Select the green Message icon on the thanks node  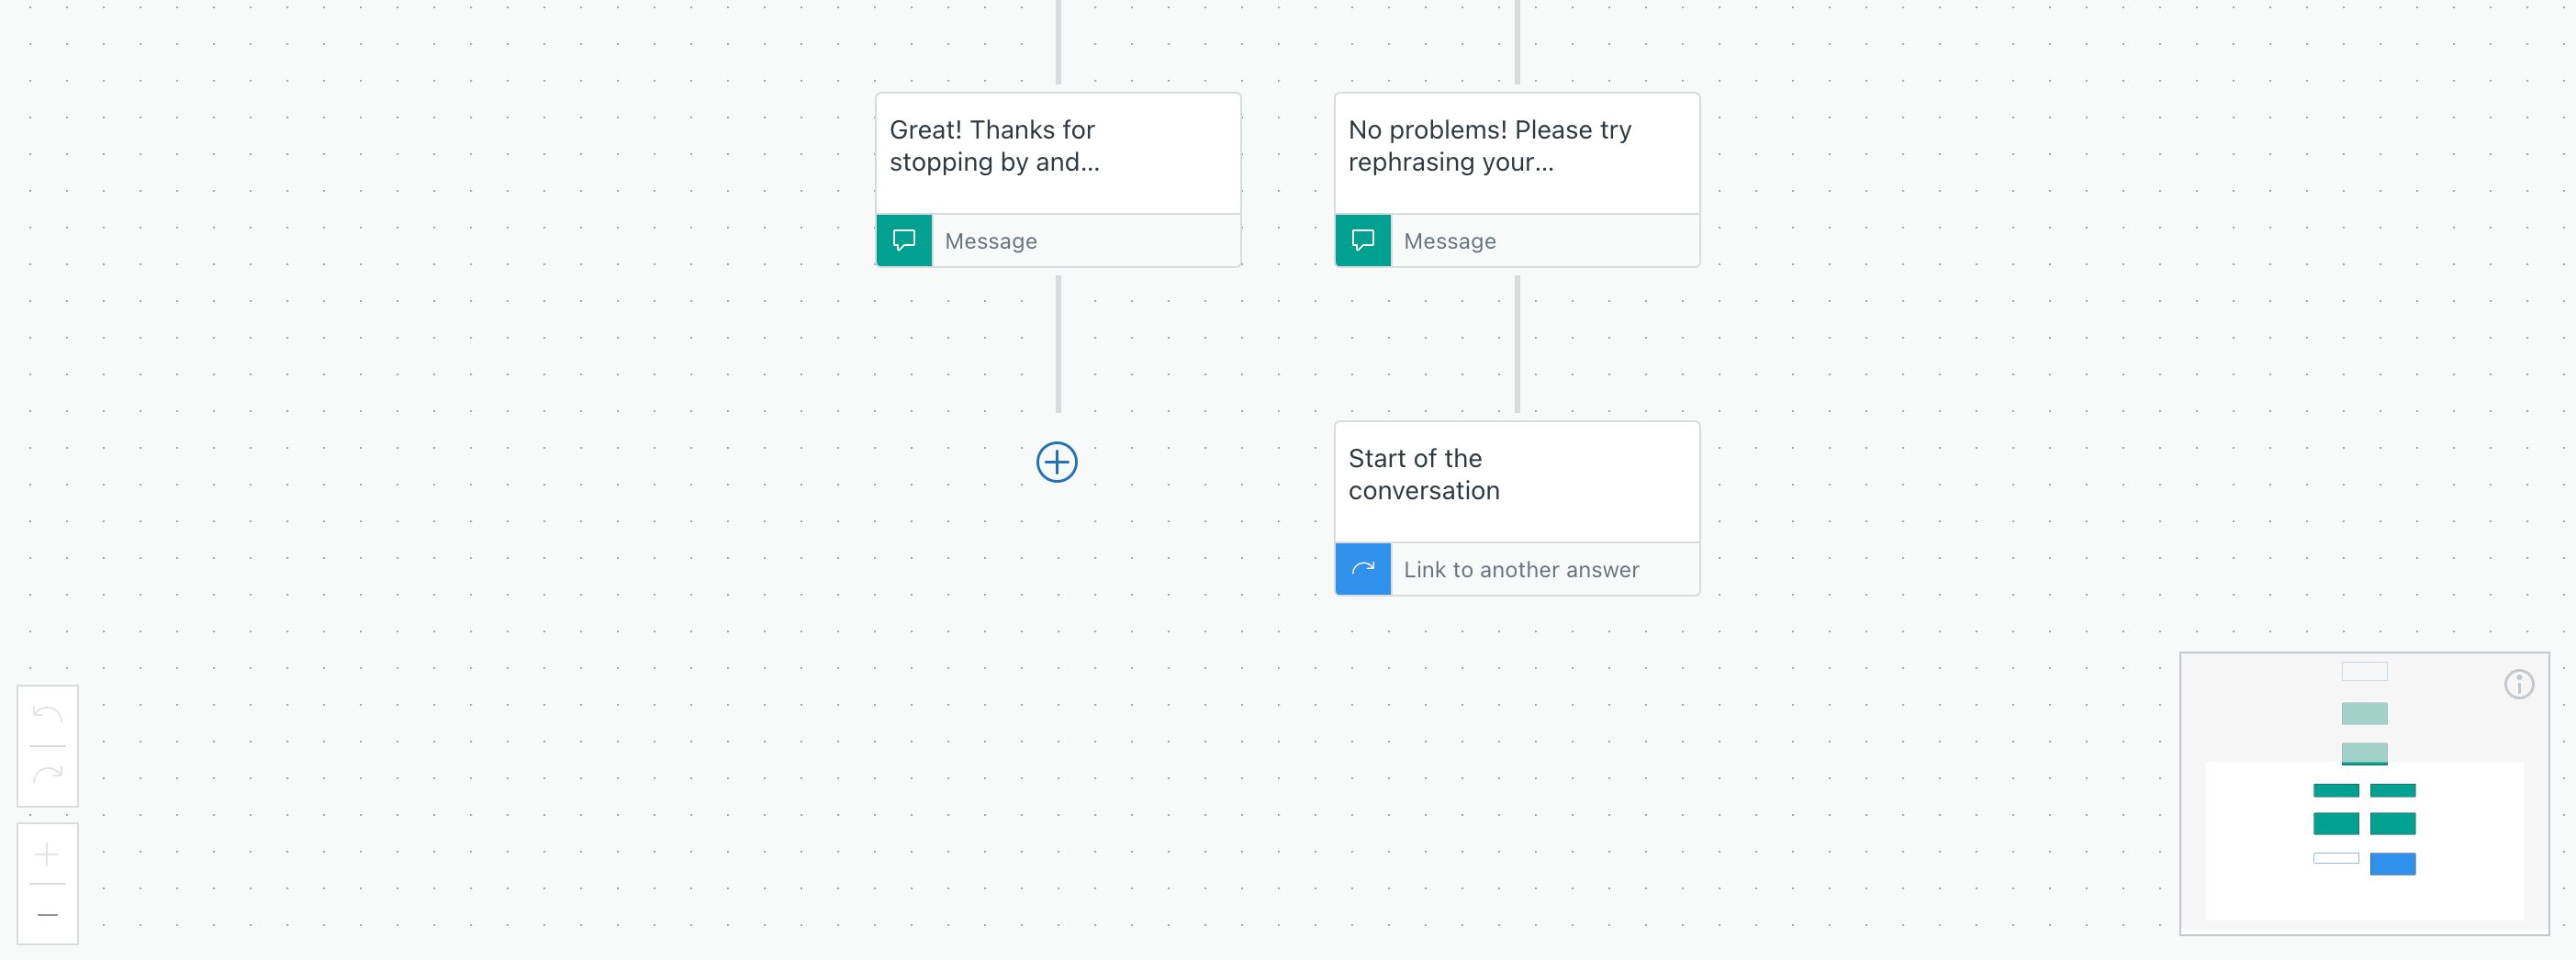coord(903,240)
